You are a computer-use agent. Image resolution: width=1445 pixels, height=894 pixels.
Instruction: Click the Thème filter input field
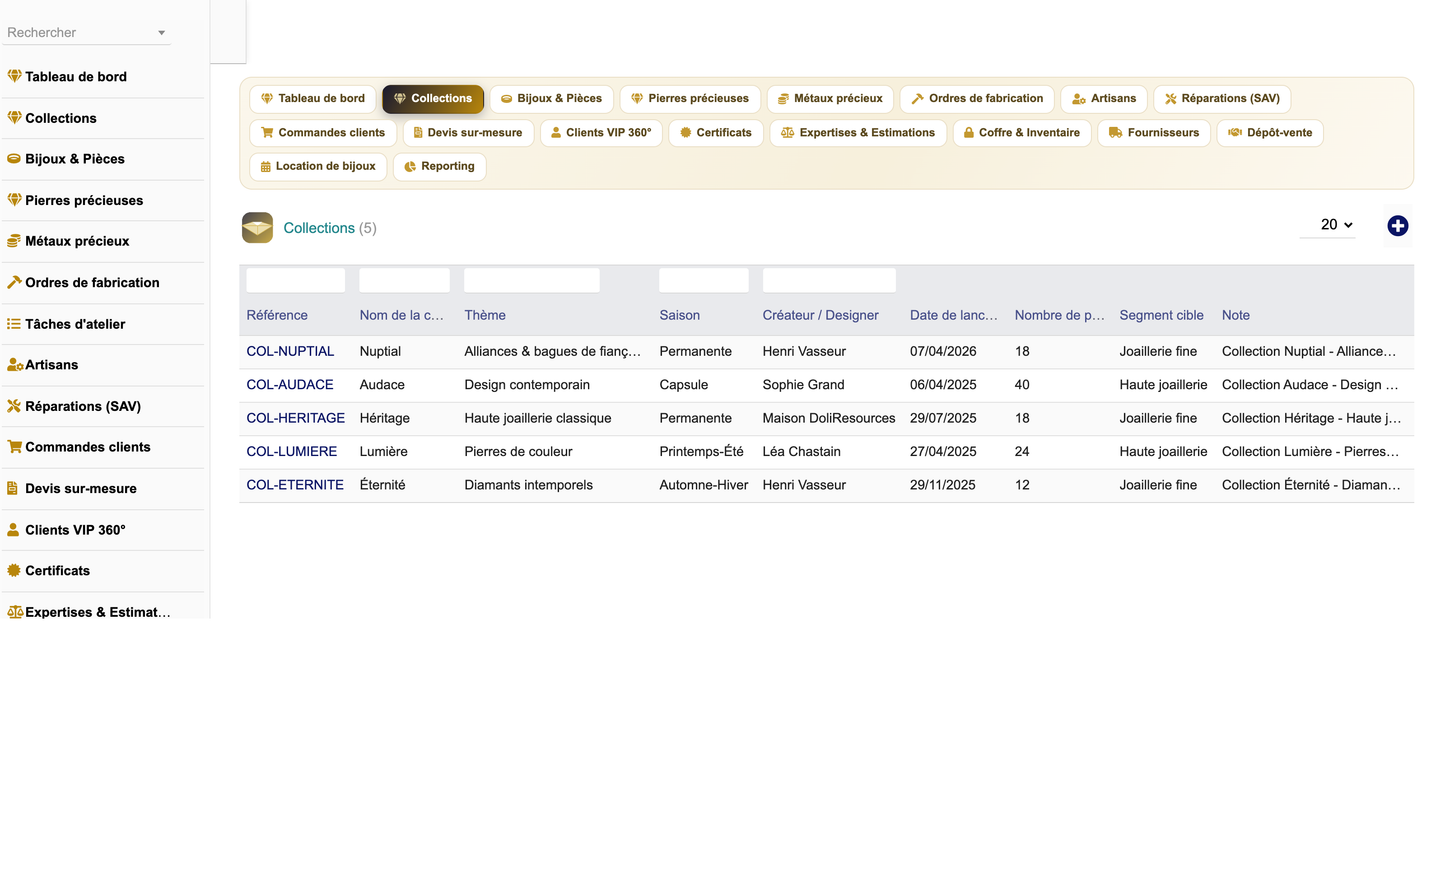(x=531, y=281)
